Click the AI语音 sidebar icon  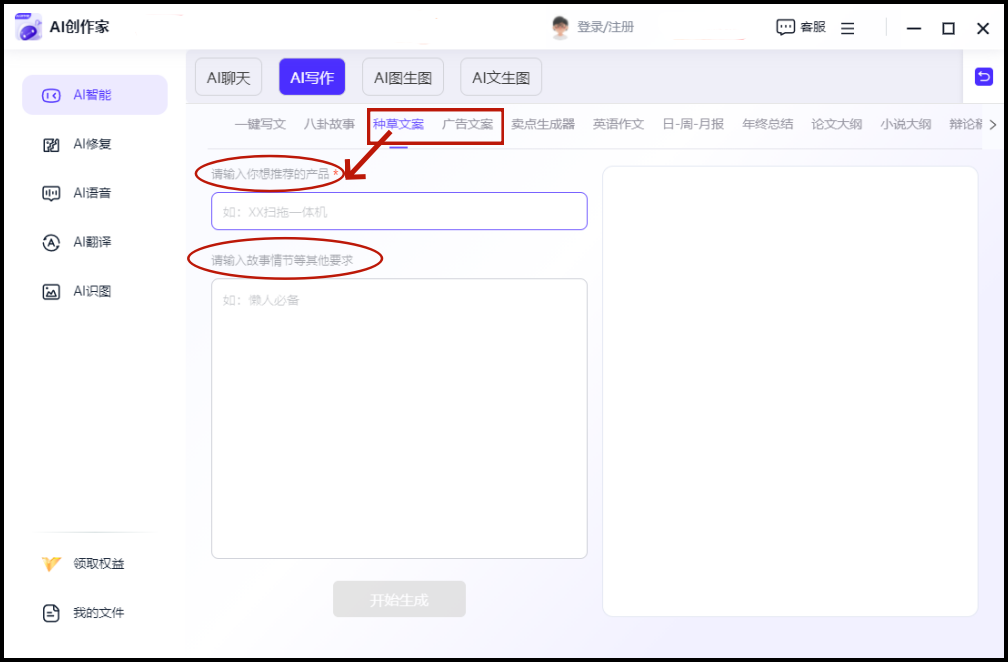tap(51, 193)
